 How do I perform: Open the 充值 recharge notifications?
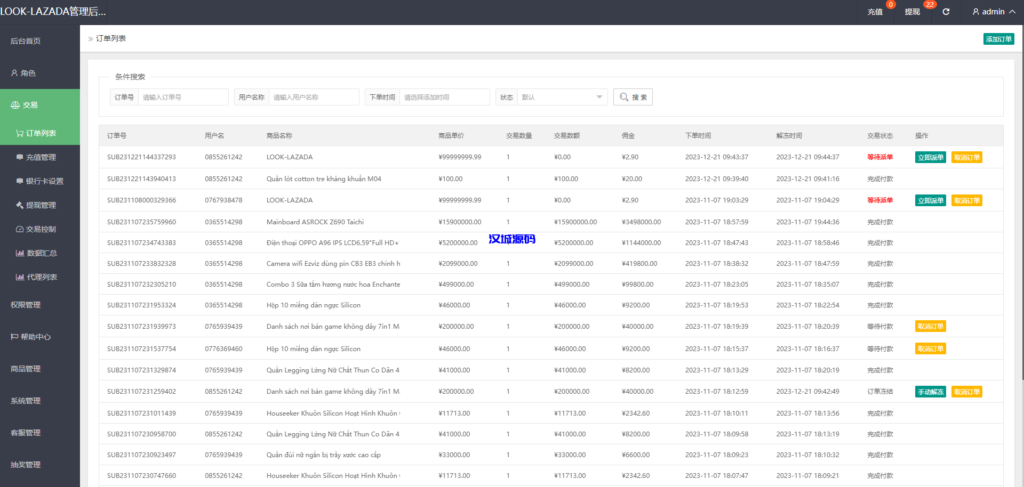[876, 12]
